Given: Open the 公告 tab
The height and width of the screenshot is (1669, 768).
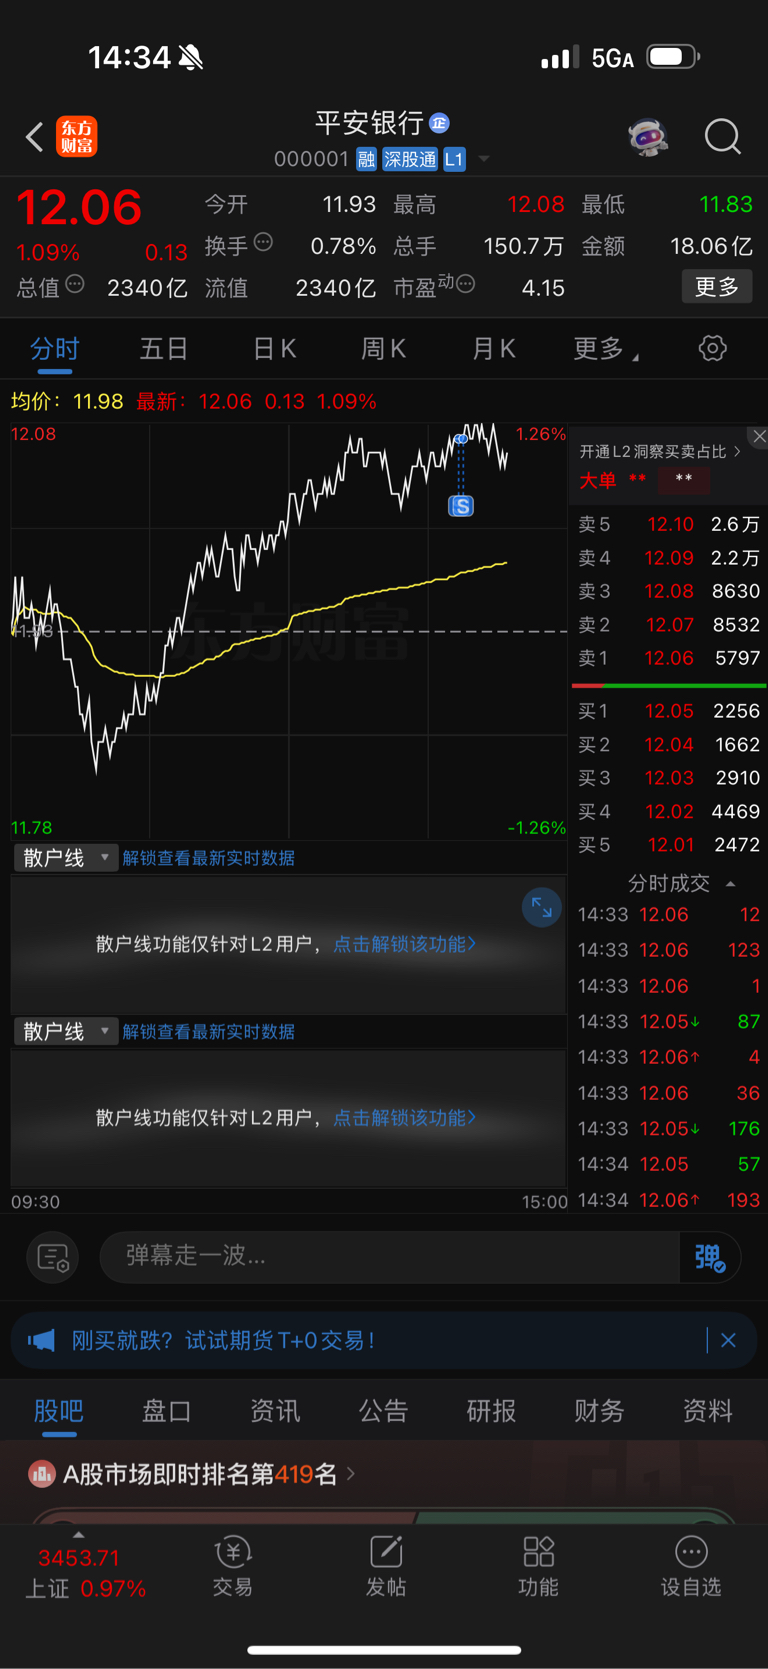Looking at the screenshot, I should click(x=384, y=1411).
